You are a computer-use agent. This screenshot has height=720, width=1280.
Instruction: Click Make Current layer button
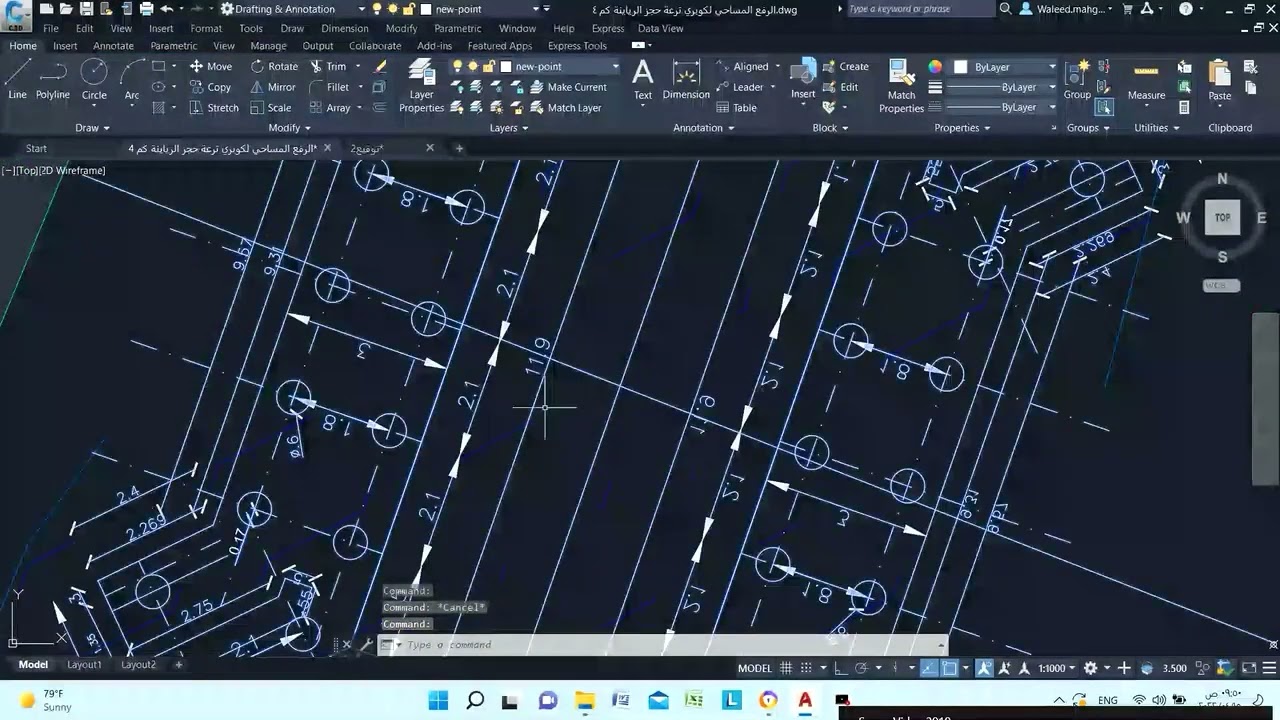568,87
